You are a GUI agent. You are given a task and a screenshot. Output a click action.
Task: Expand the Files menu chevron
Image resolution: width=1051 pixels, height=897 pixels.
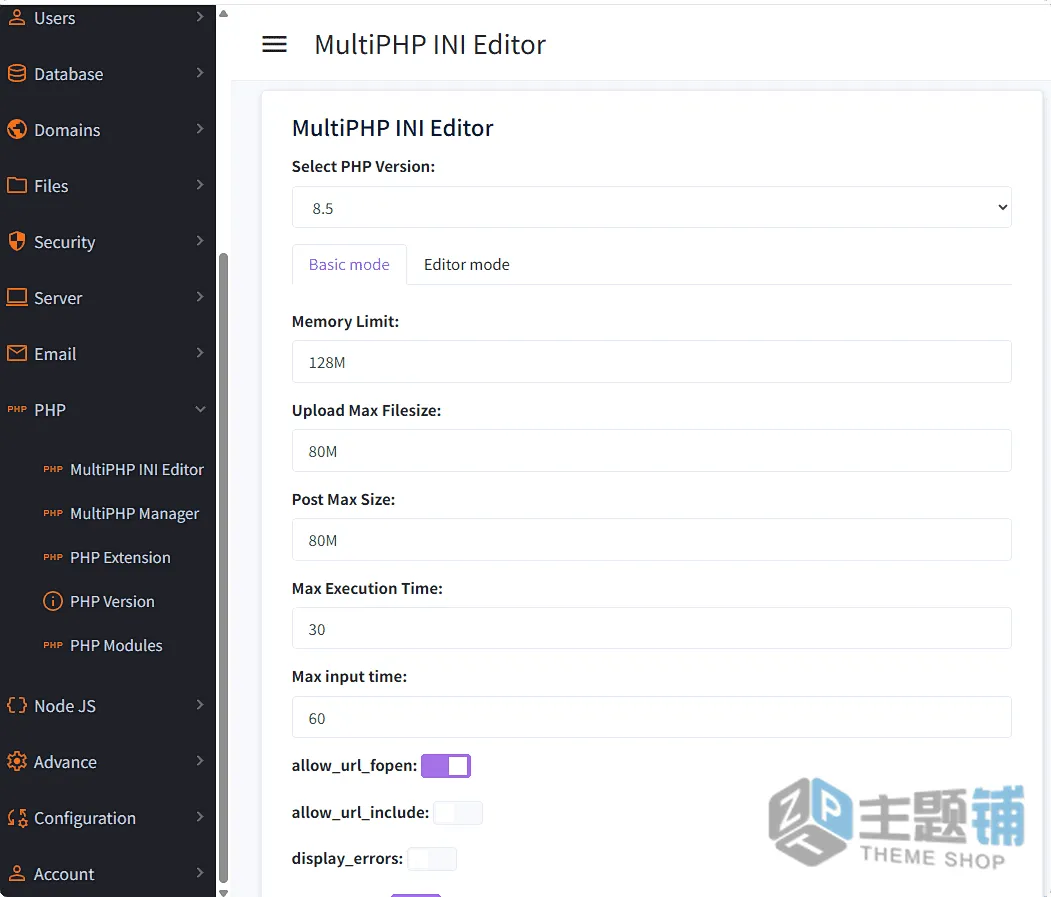200,184
